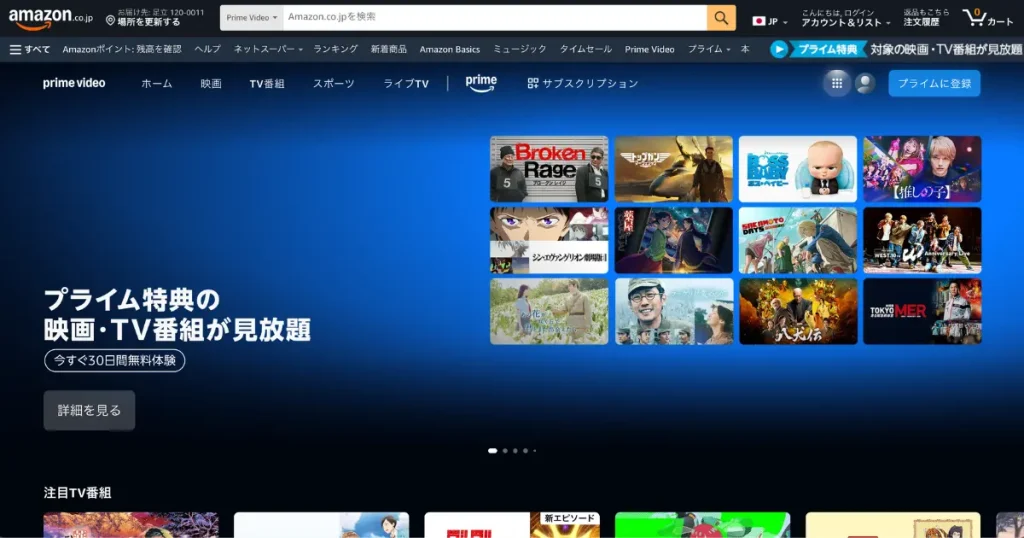1024x538 pixels.
Task: Click the 新着商品 link
Action: (389, 49)
